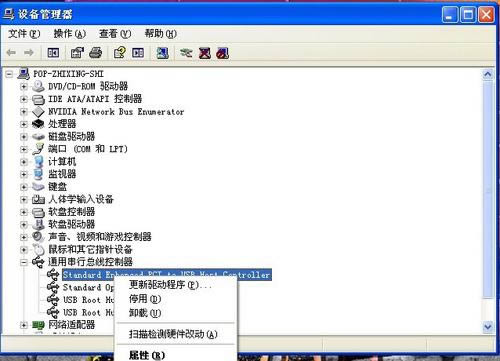Click the sound controller (声音、视频和游戏控制器) icon
This screenshot has width=500, height=361.
pos(38,237)
